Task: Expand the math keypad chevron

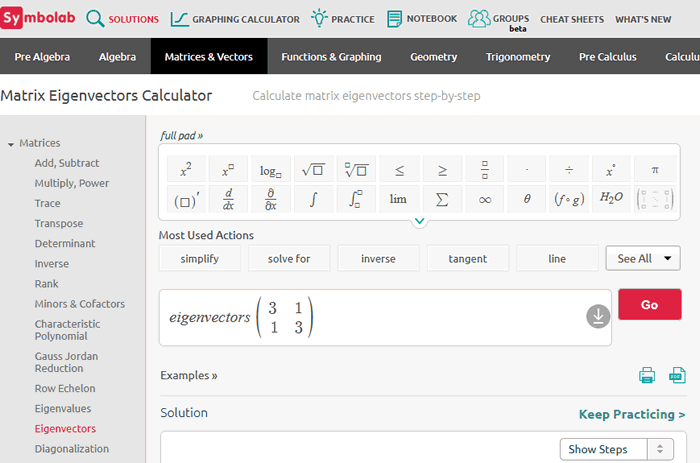Action: (419, 221)
